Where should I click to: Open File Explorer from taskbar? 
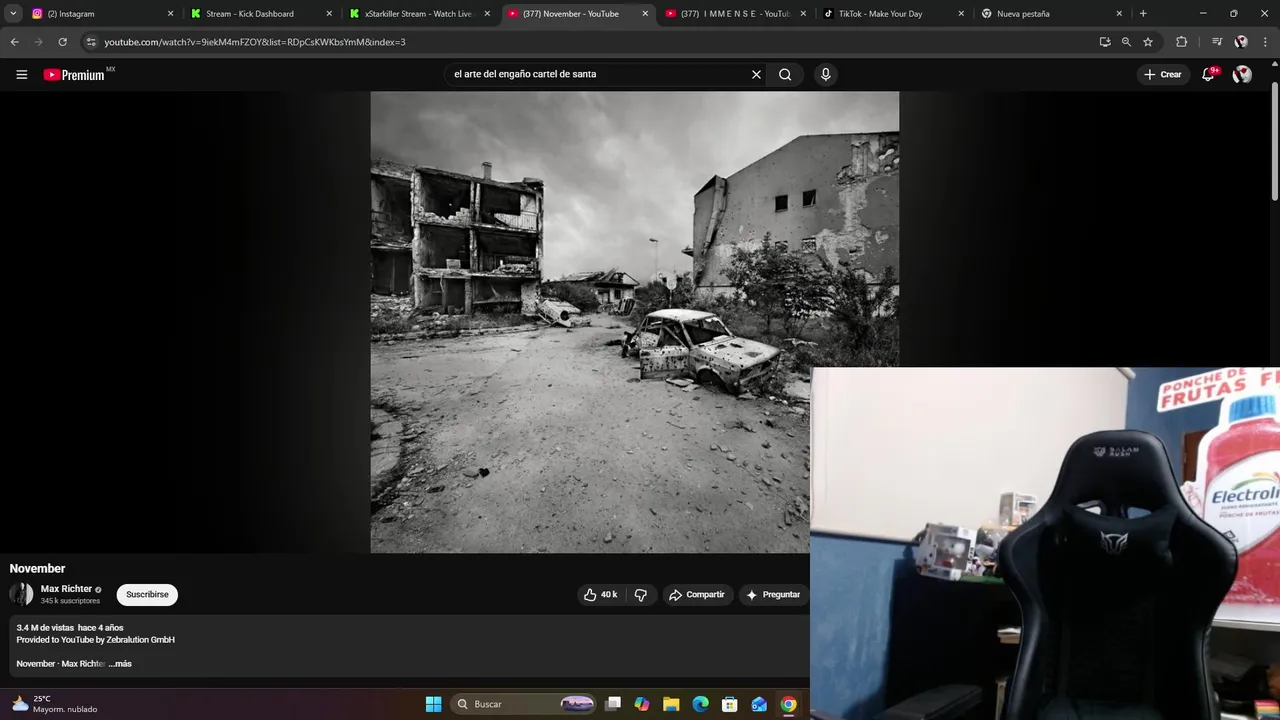pos(671,704)
